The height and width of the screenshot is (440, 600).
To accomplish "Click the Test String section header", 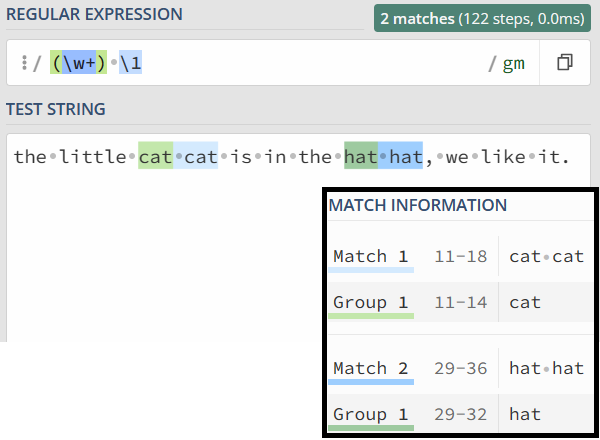I will coord(56,108).
